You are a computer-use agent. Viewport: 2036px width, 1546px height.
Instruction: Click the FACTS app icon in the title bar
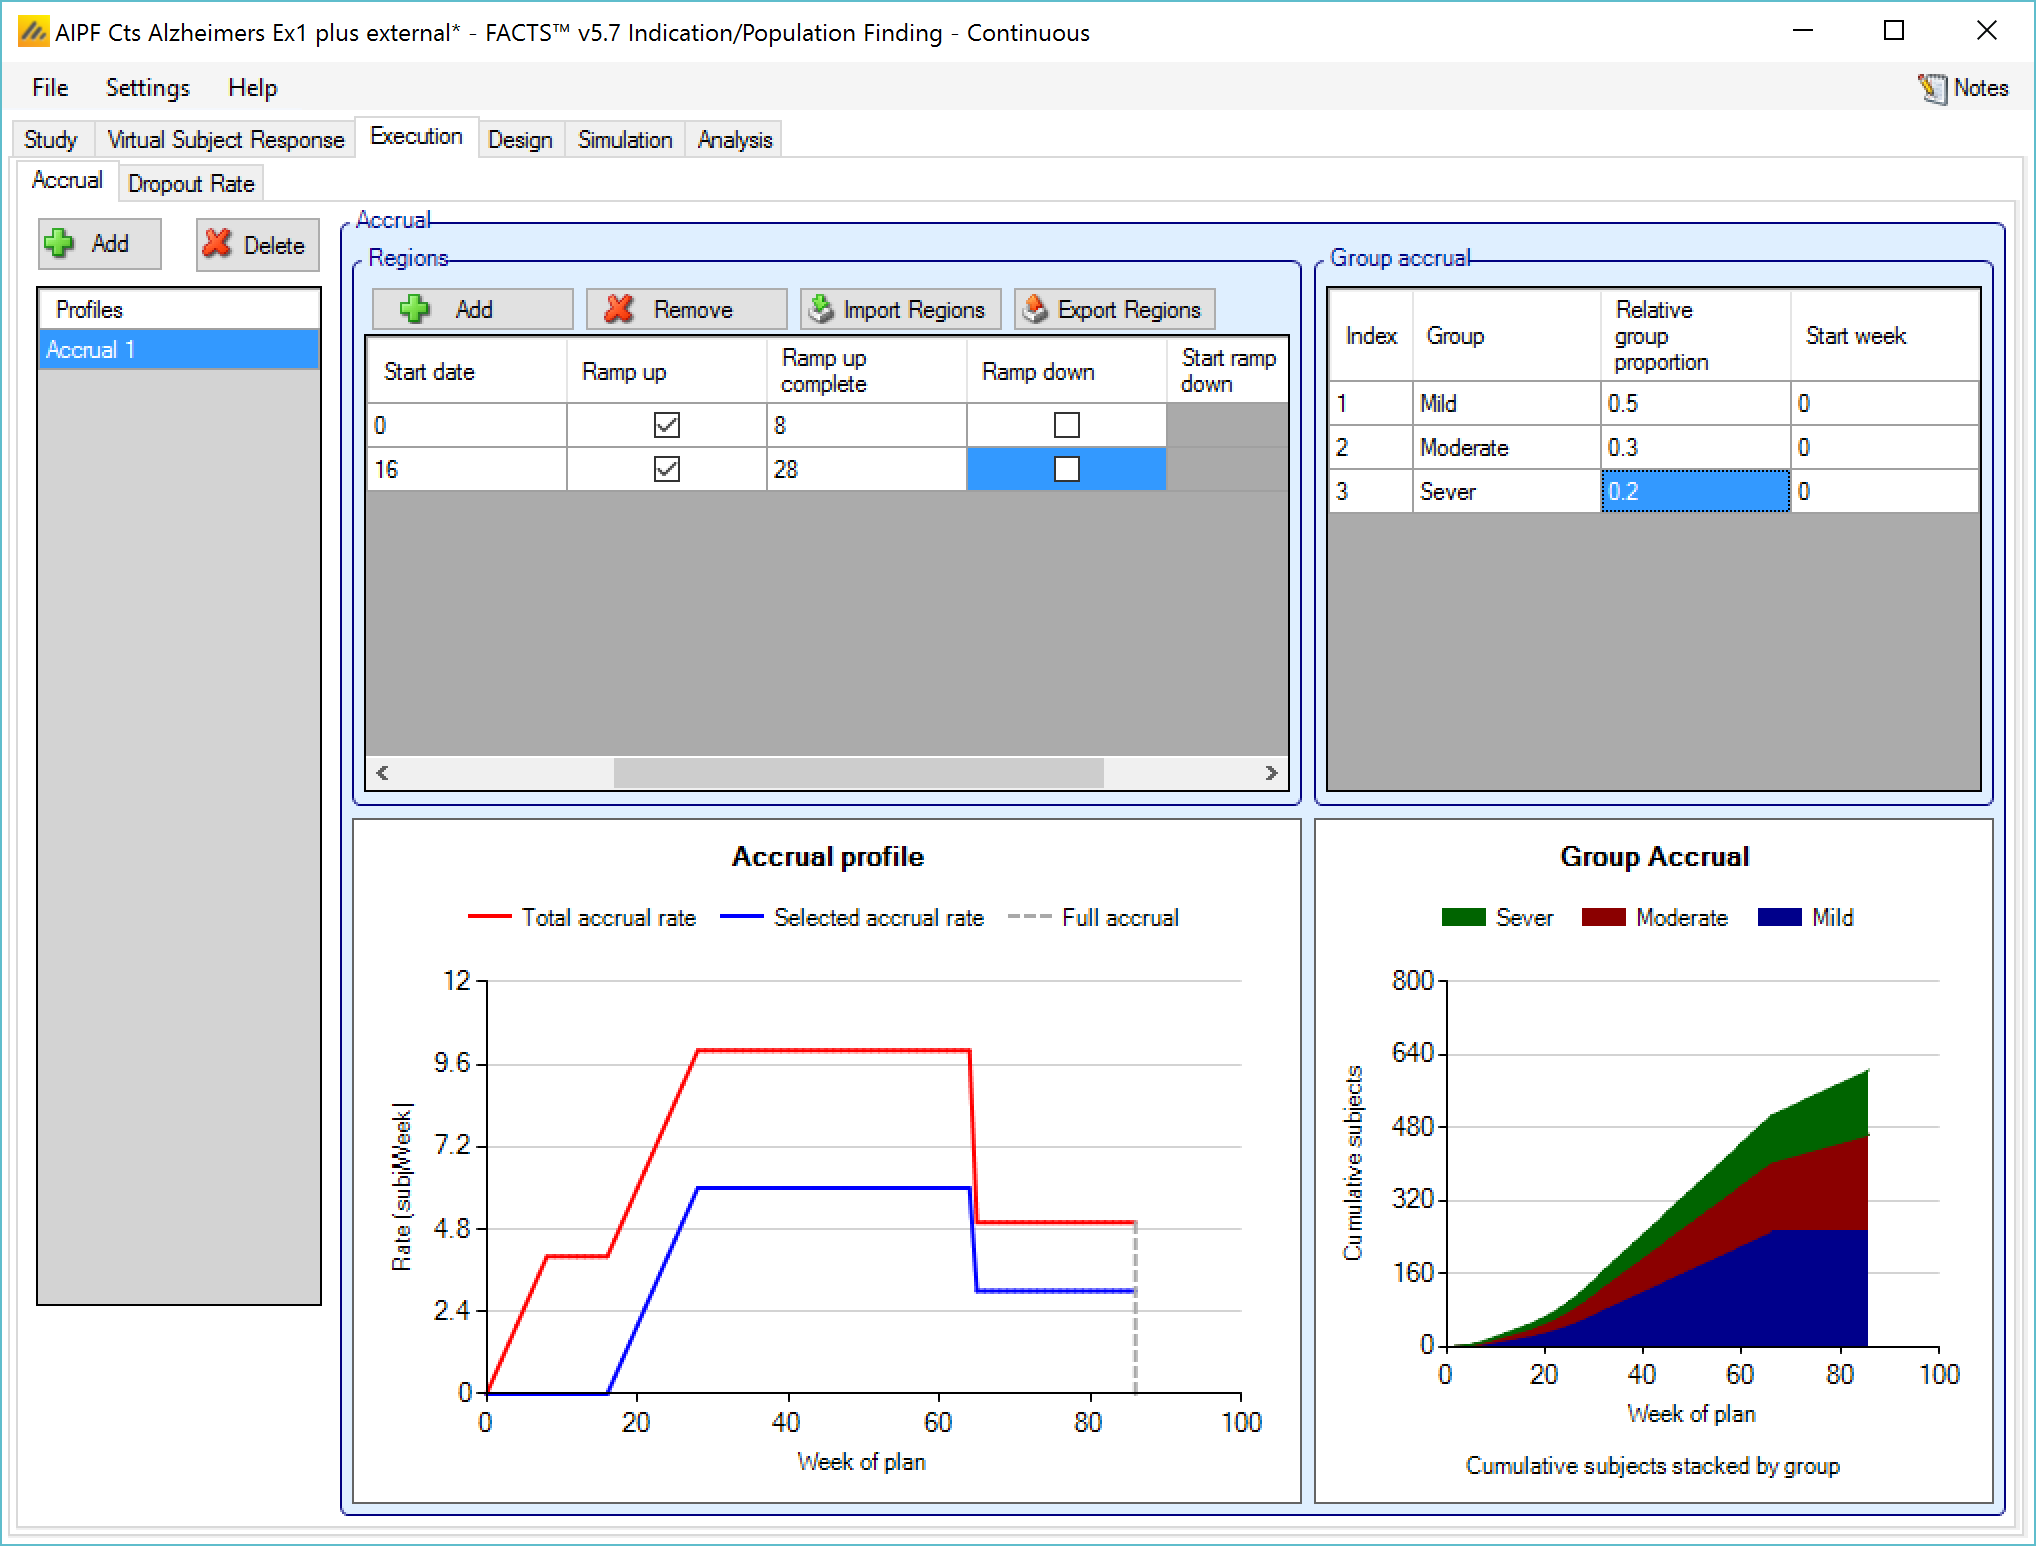(x=33, y=32)
